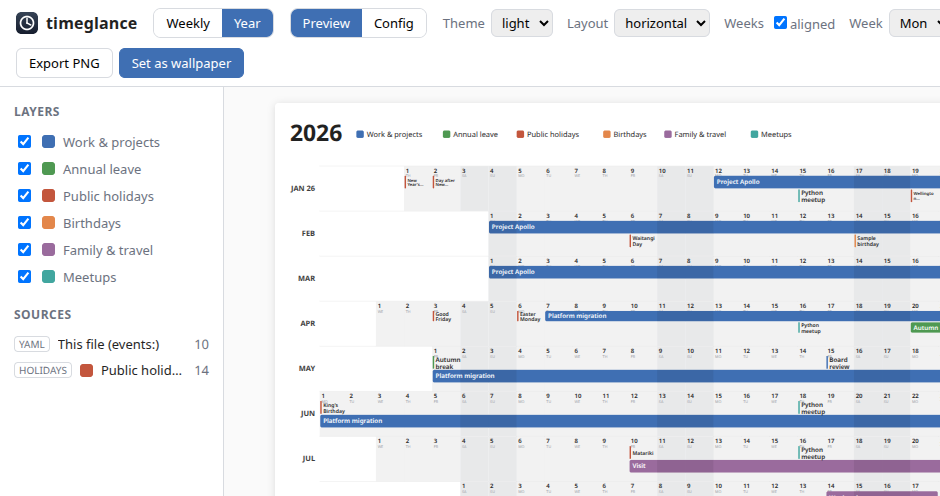Screen dimensions: 940x496
Task: Uncheck the Work & projects layer checkbox
Action: [x=25, y=142]
